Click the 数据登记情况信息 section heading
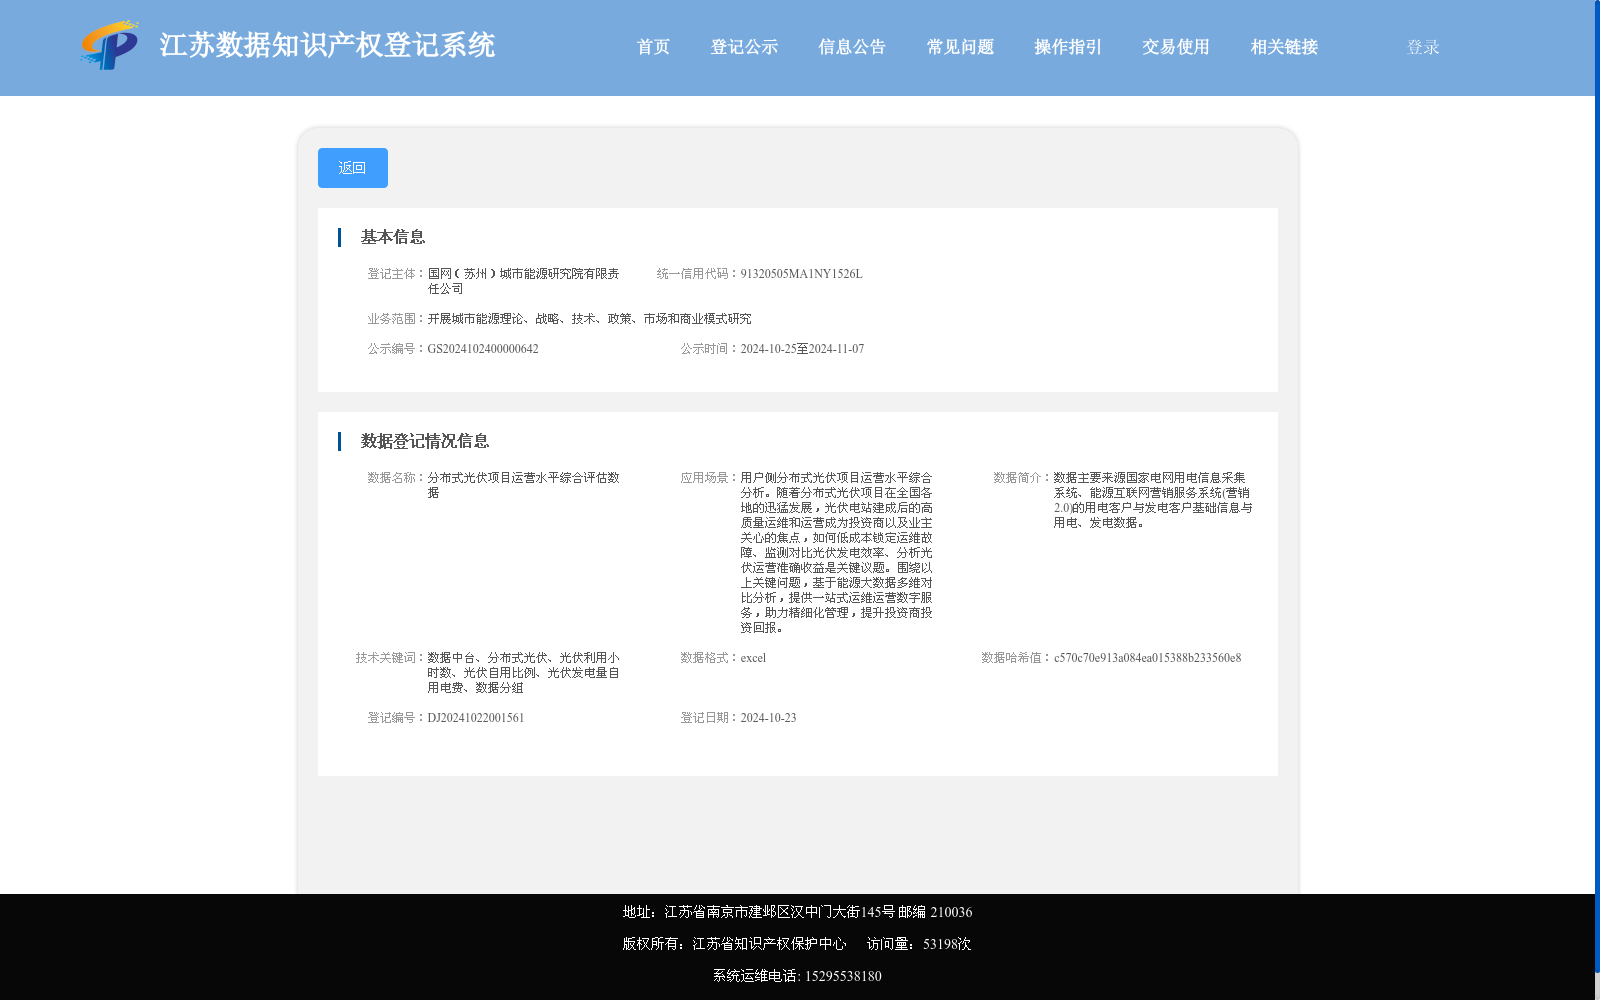The height and width of the screenshot is (1000, 1600). (x=425, y=441)
